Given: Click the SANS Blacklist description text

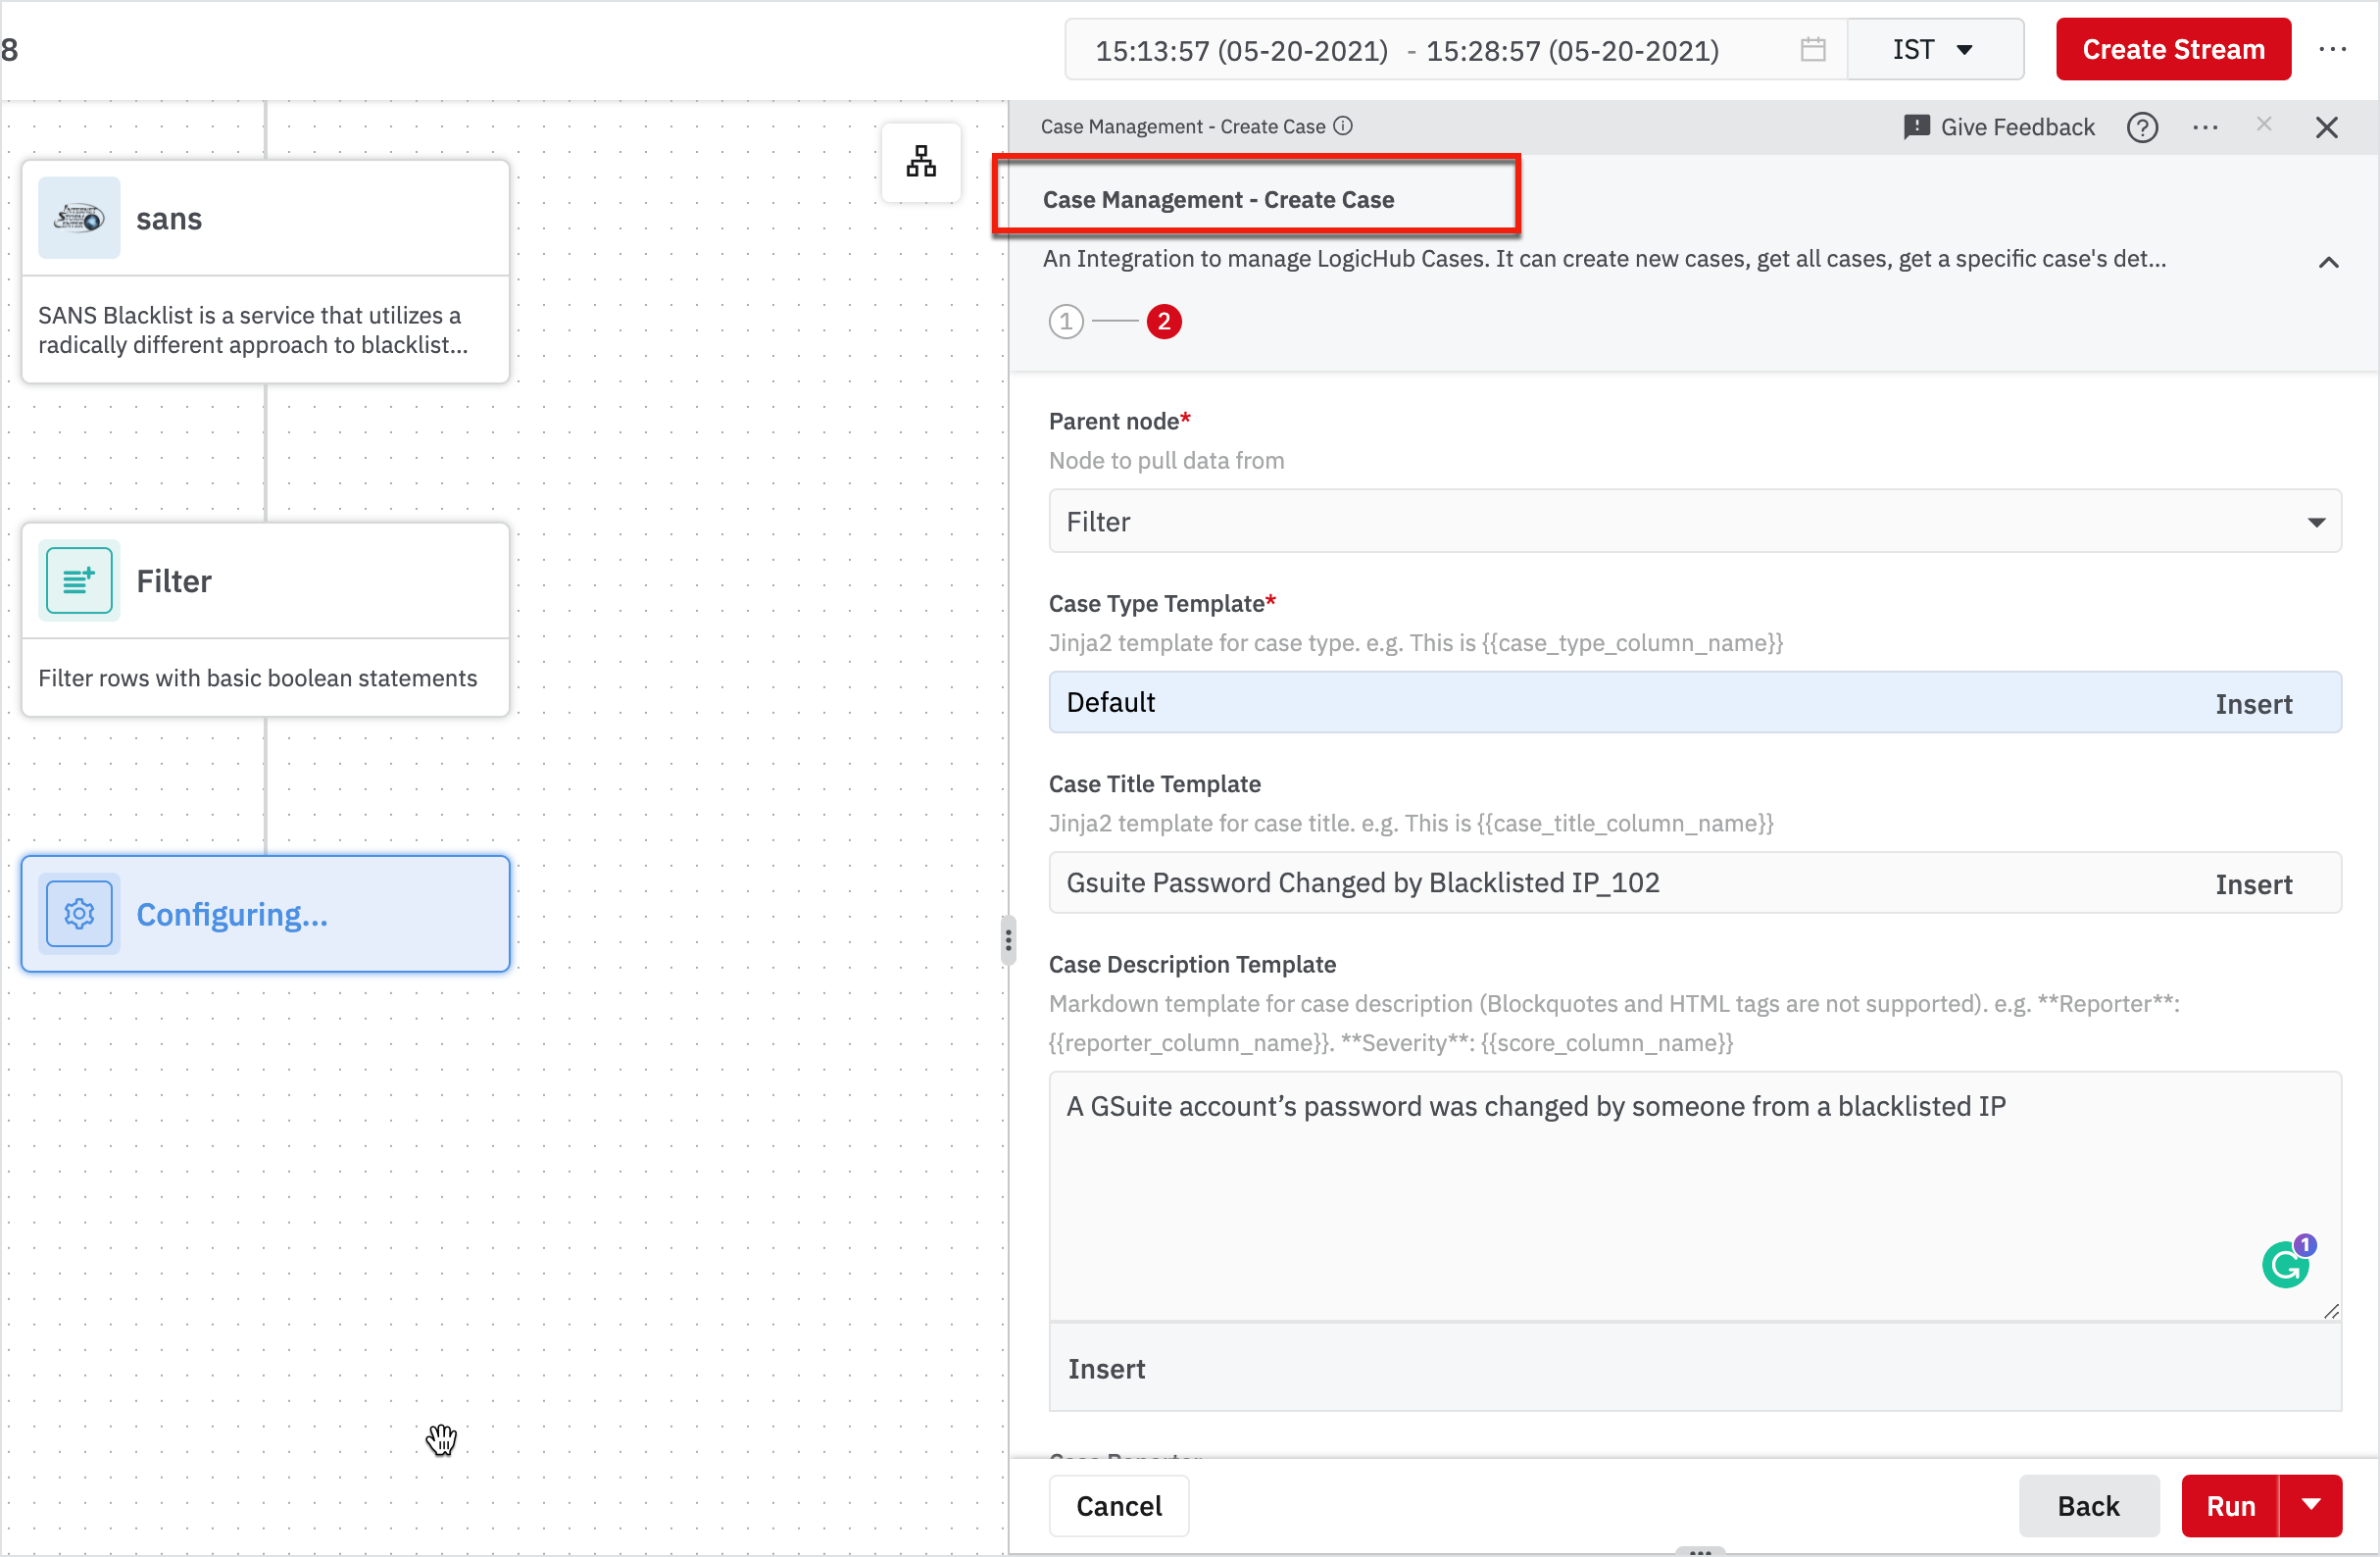Looking at the screenshot, I should pyautogui.click(x=253, y=330).
